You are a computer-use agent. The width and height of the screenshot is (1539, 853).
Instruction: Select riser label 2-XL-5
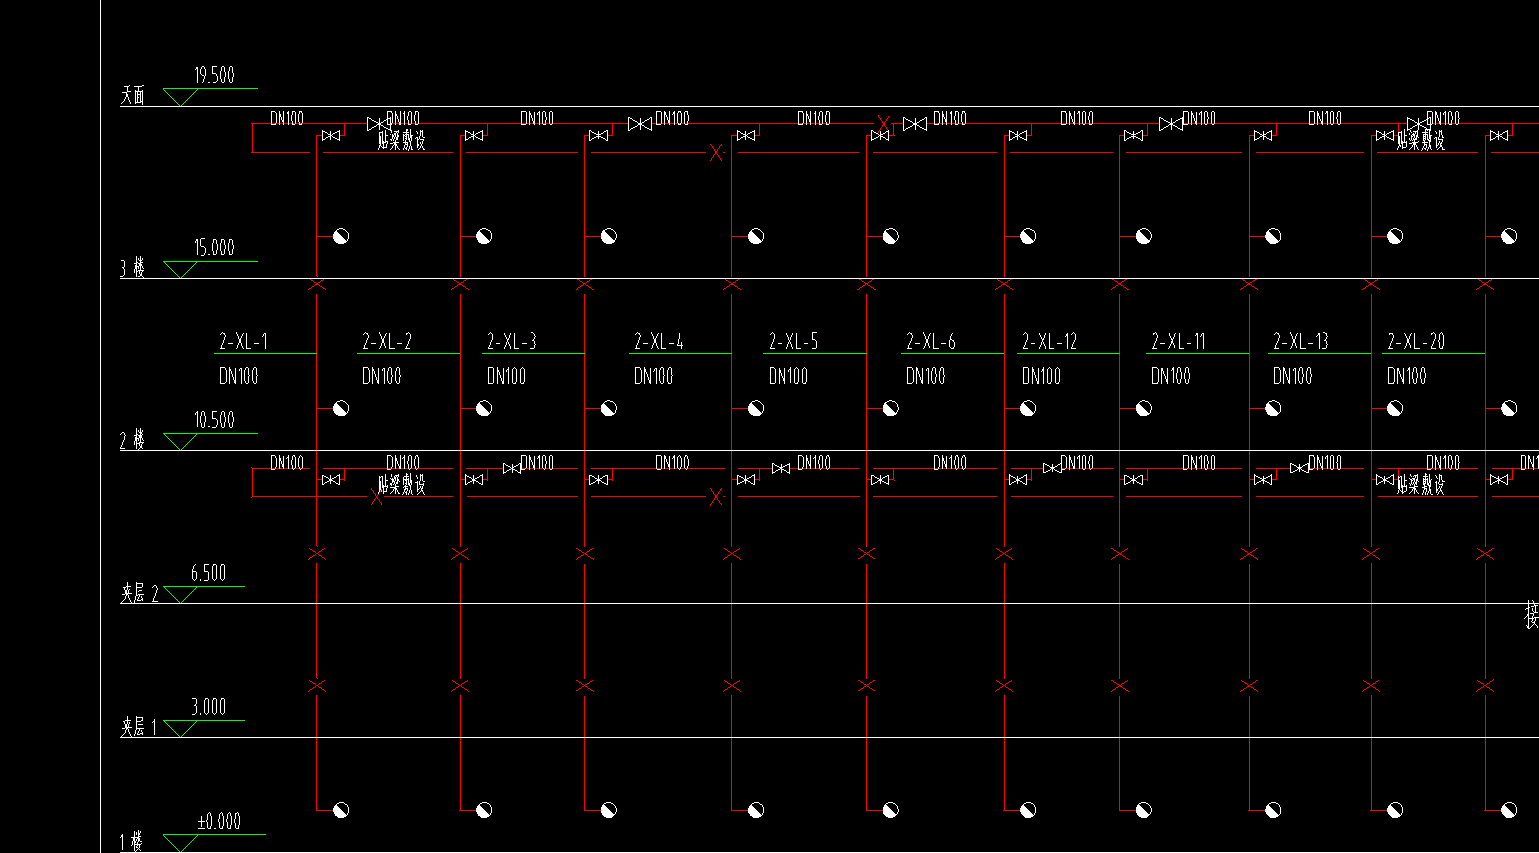[794, 341]
